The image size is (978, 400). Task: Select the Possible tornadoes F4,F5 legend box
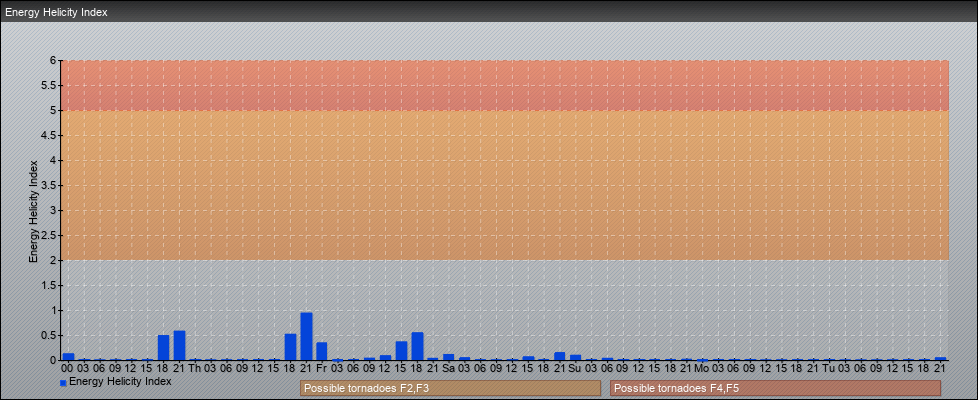[775, 388]
